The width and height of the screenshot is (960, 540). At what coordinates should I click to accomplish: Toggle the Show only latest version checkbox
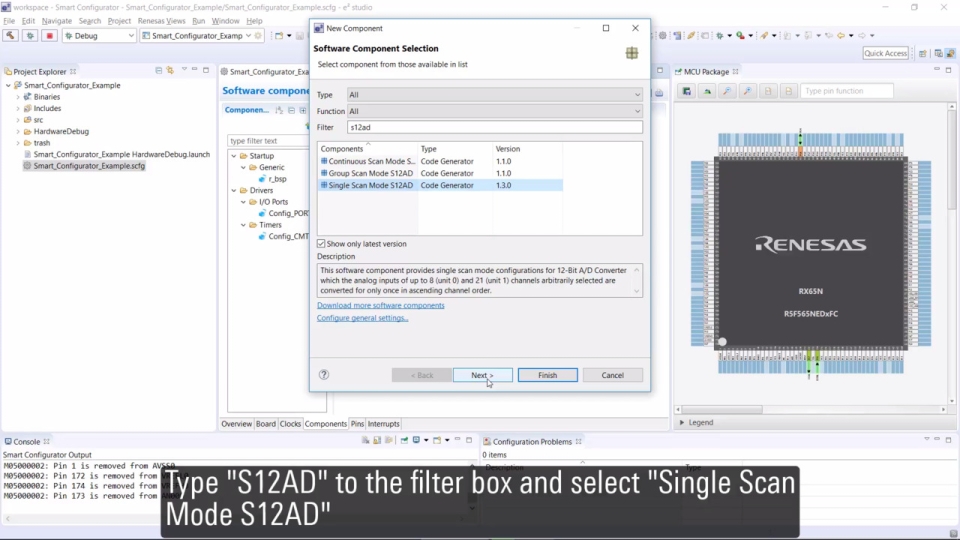(x=321, y=244)
